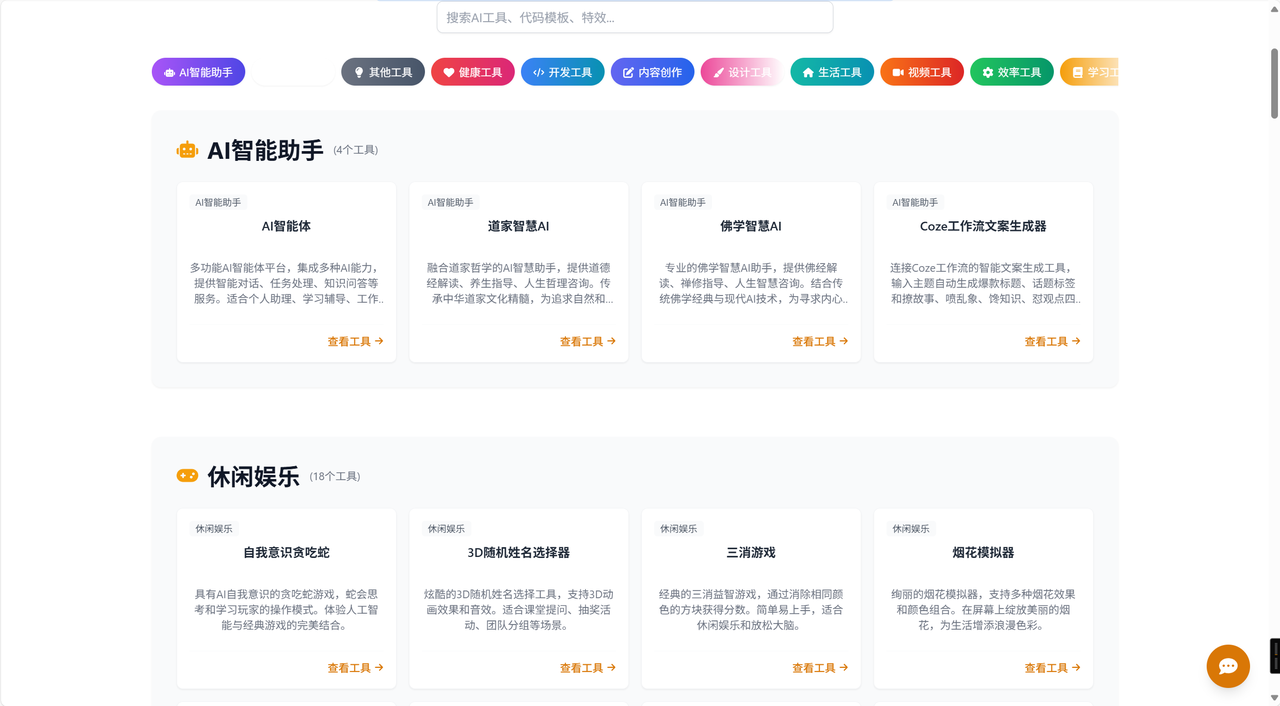Open the 效率工具 category
Image resolution: width=1280 pixels, height=706 pixels.
click(1012, 72)
